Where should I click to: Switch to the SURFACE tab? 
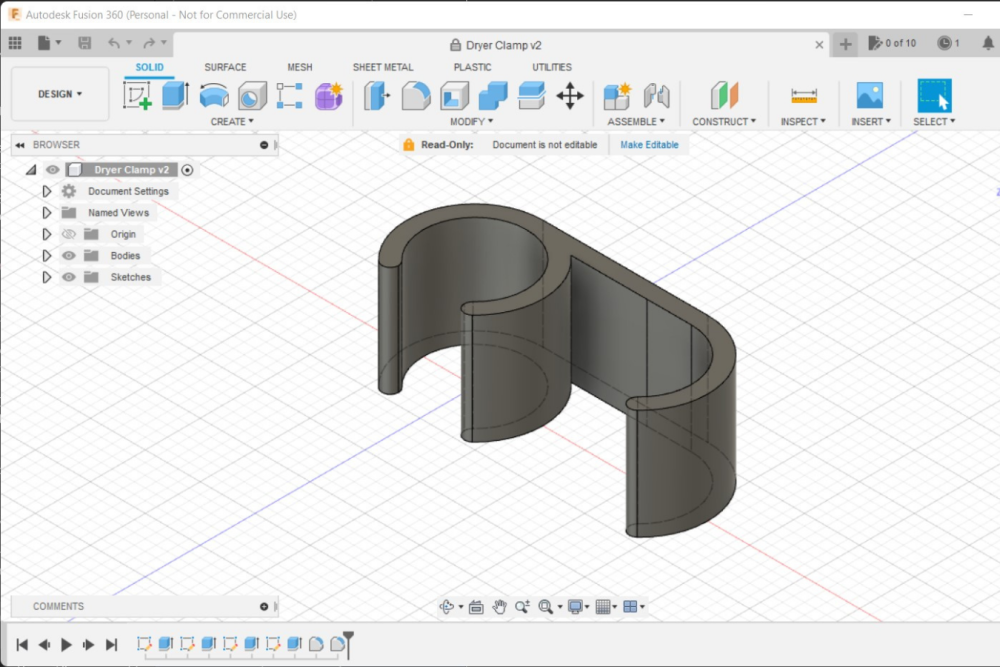pos(225,67)
